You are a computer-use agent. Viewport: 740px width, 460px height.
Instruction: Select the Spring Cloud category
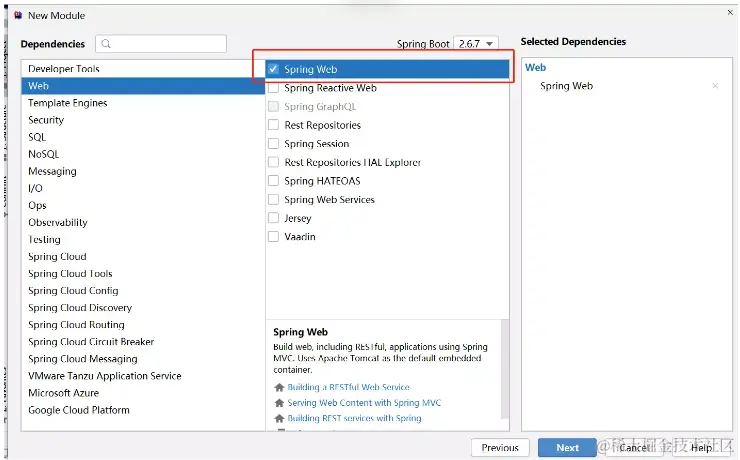(143, 256)
